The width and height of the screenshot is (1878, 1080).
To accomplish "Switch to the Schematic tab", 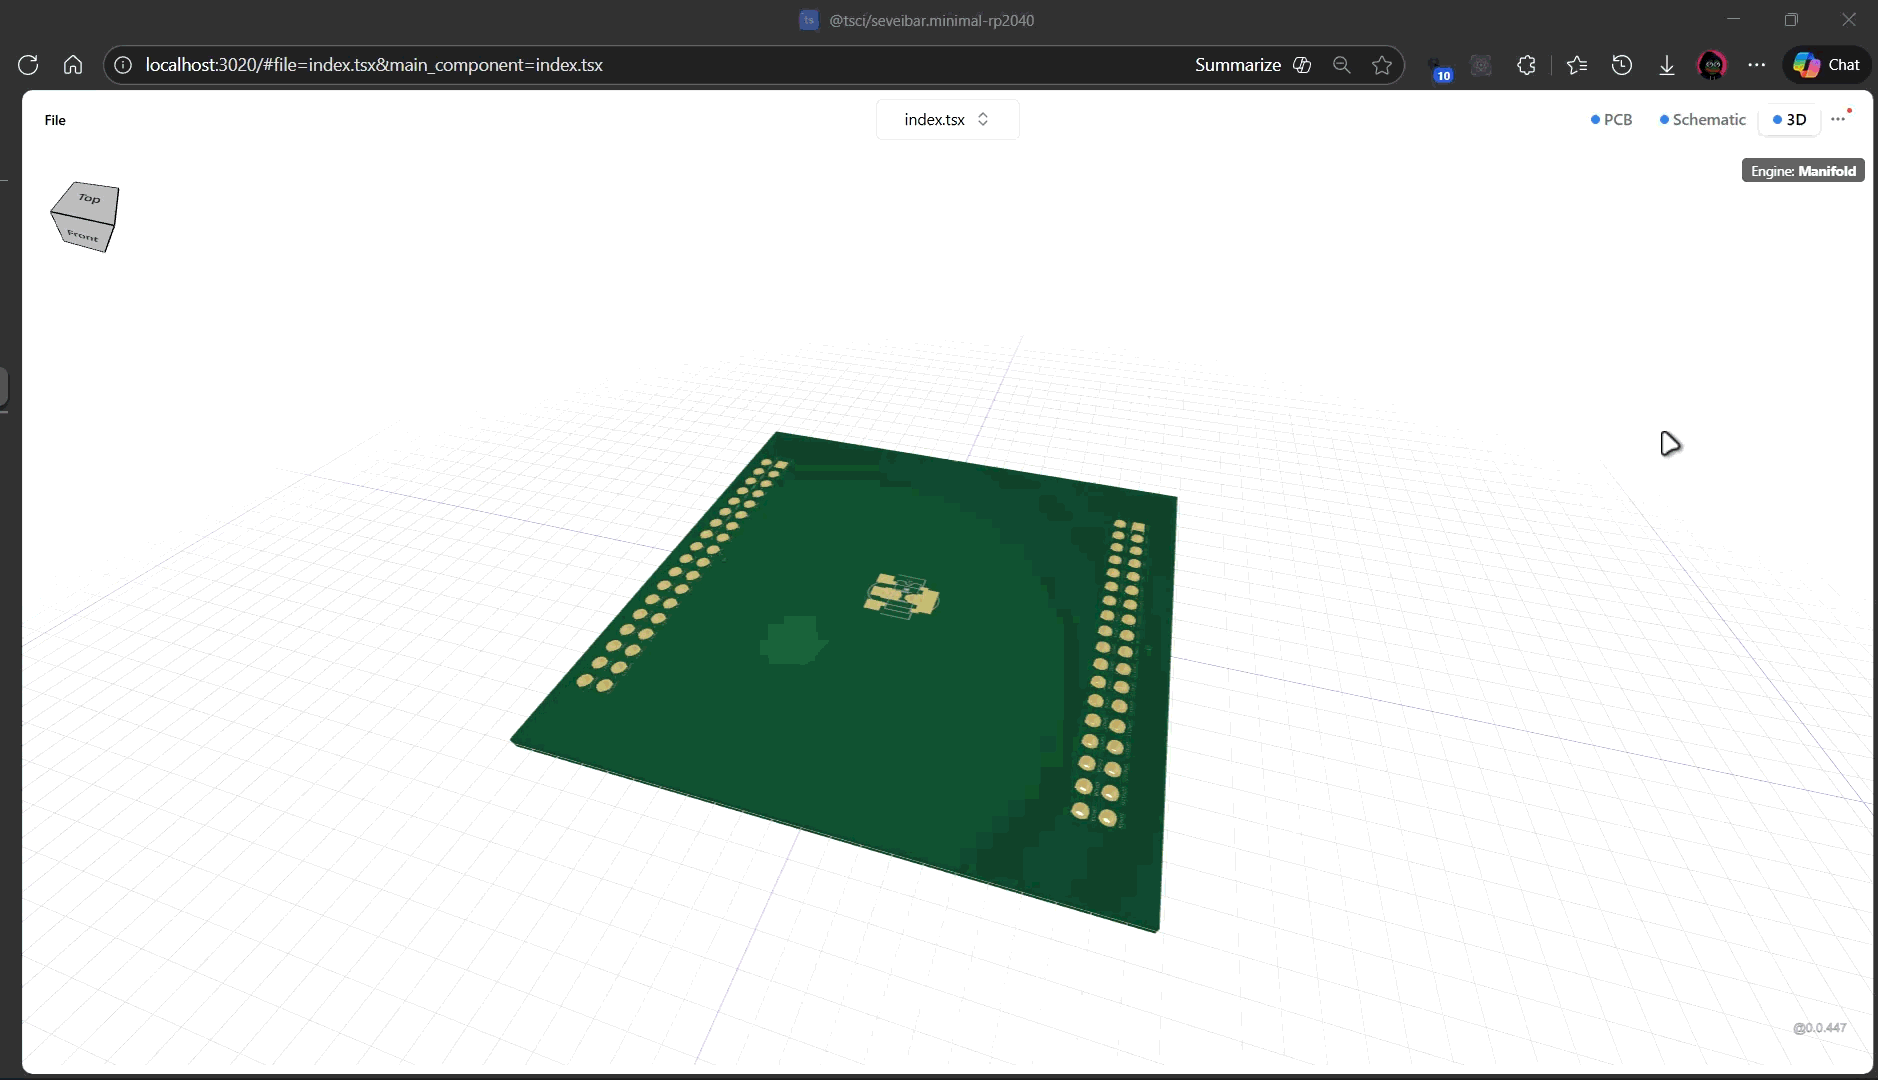I will [1702, 120].
